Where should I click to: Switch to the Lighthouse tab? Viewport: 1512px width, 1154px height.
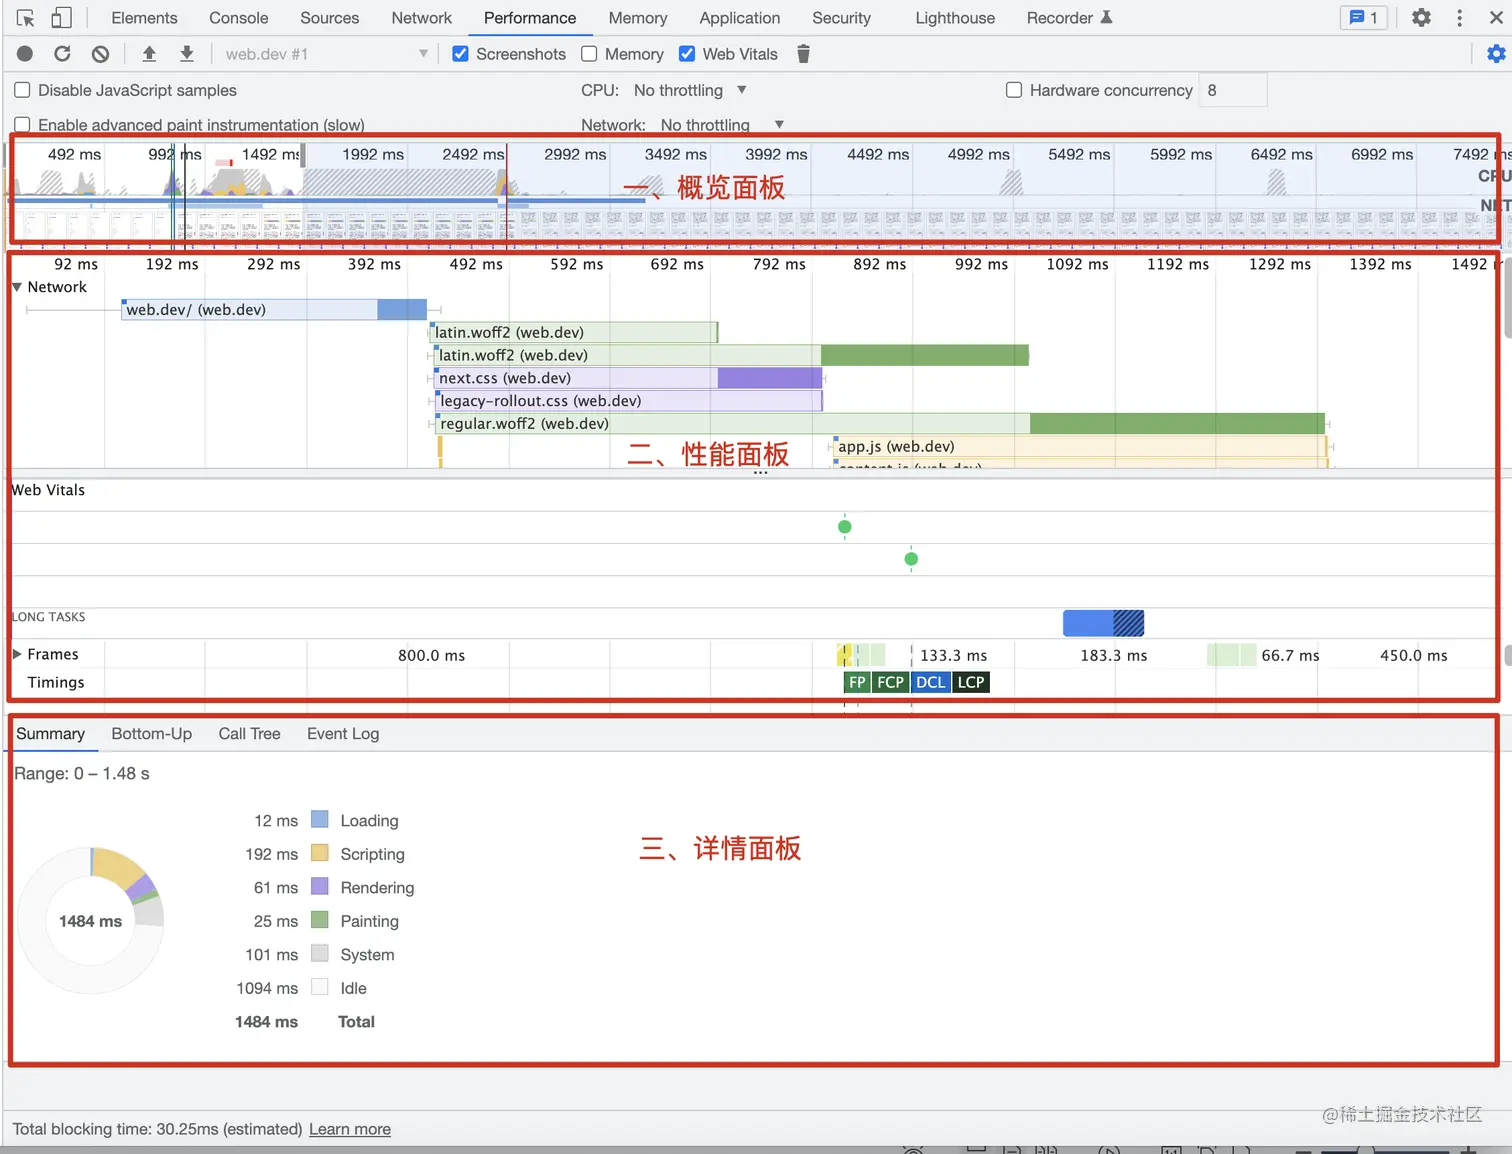tap(955, 18)
